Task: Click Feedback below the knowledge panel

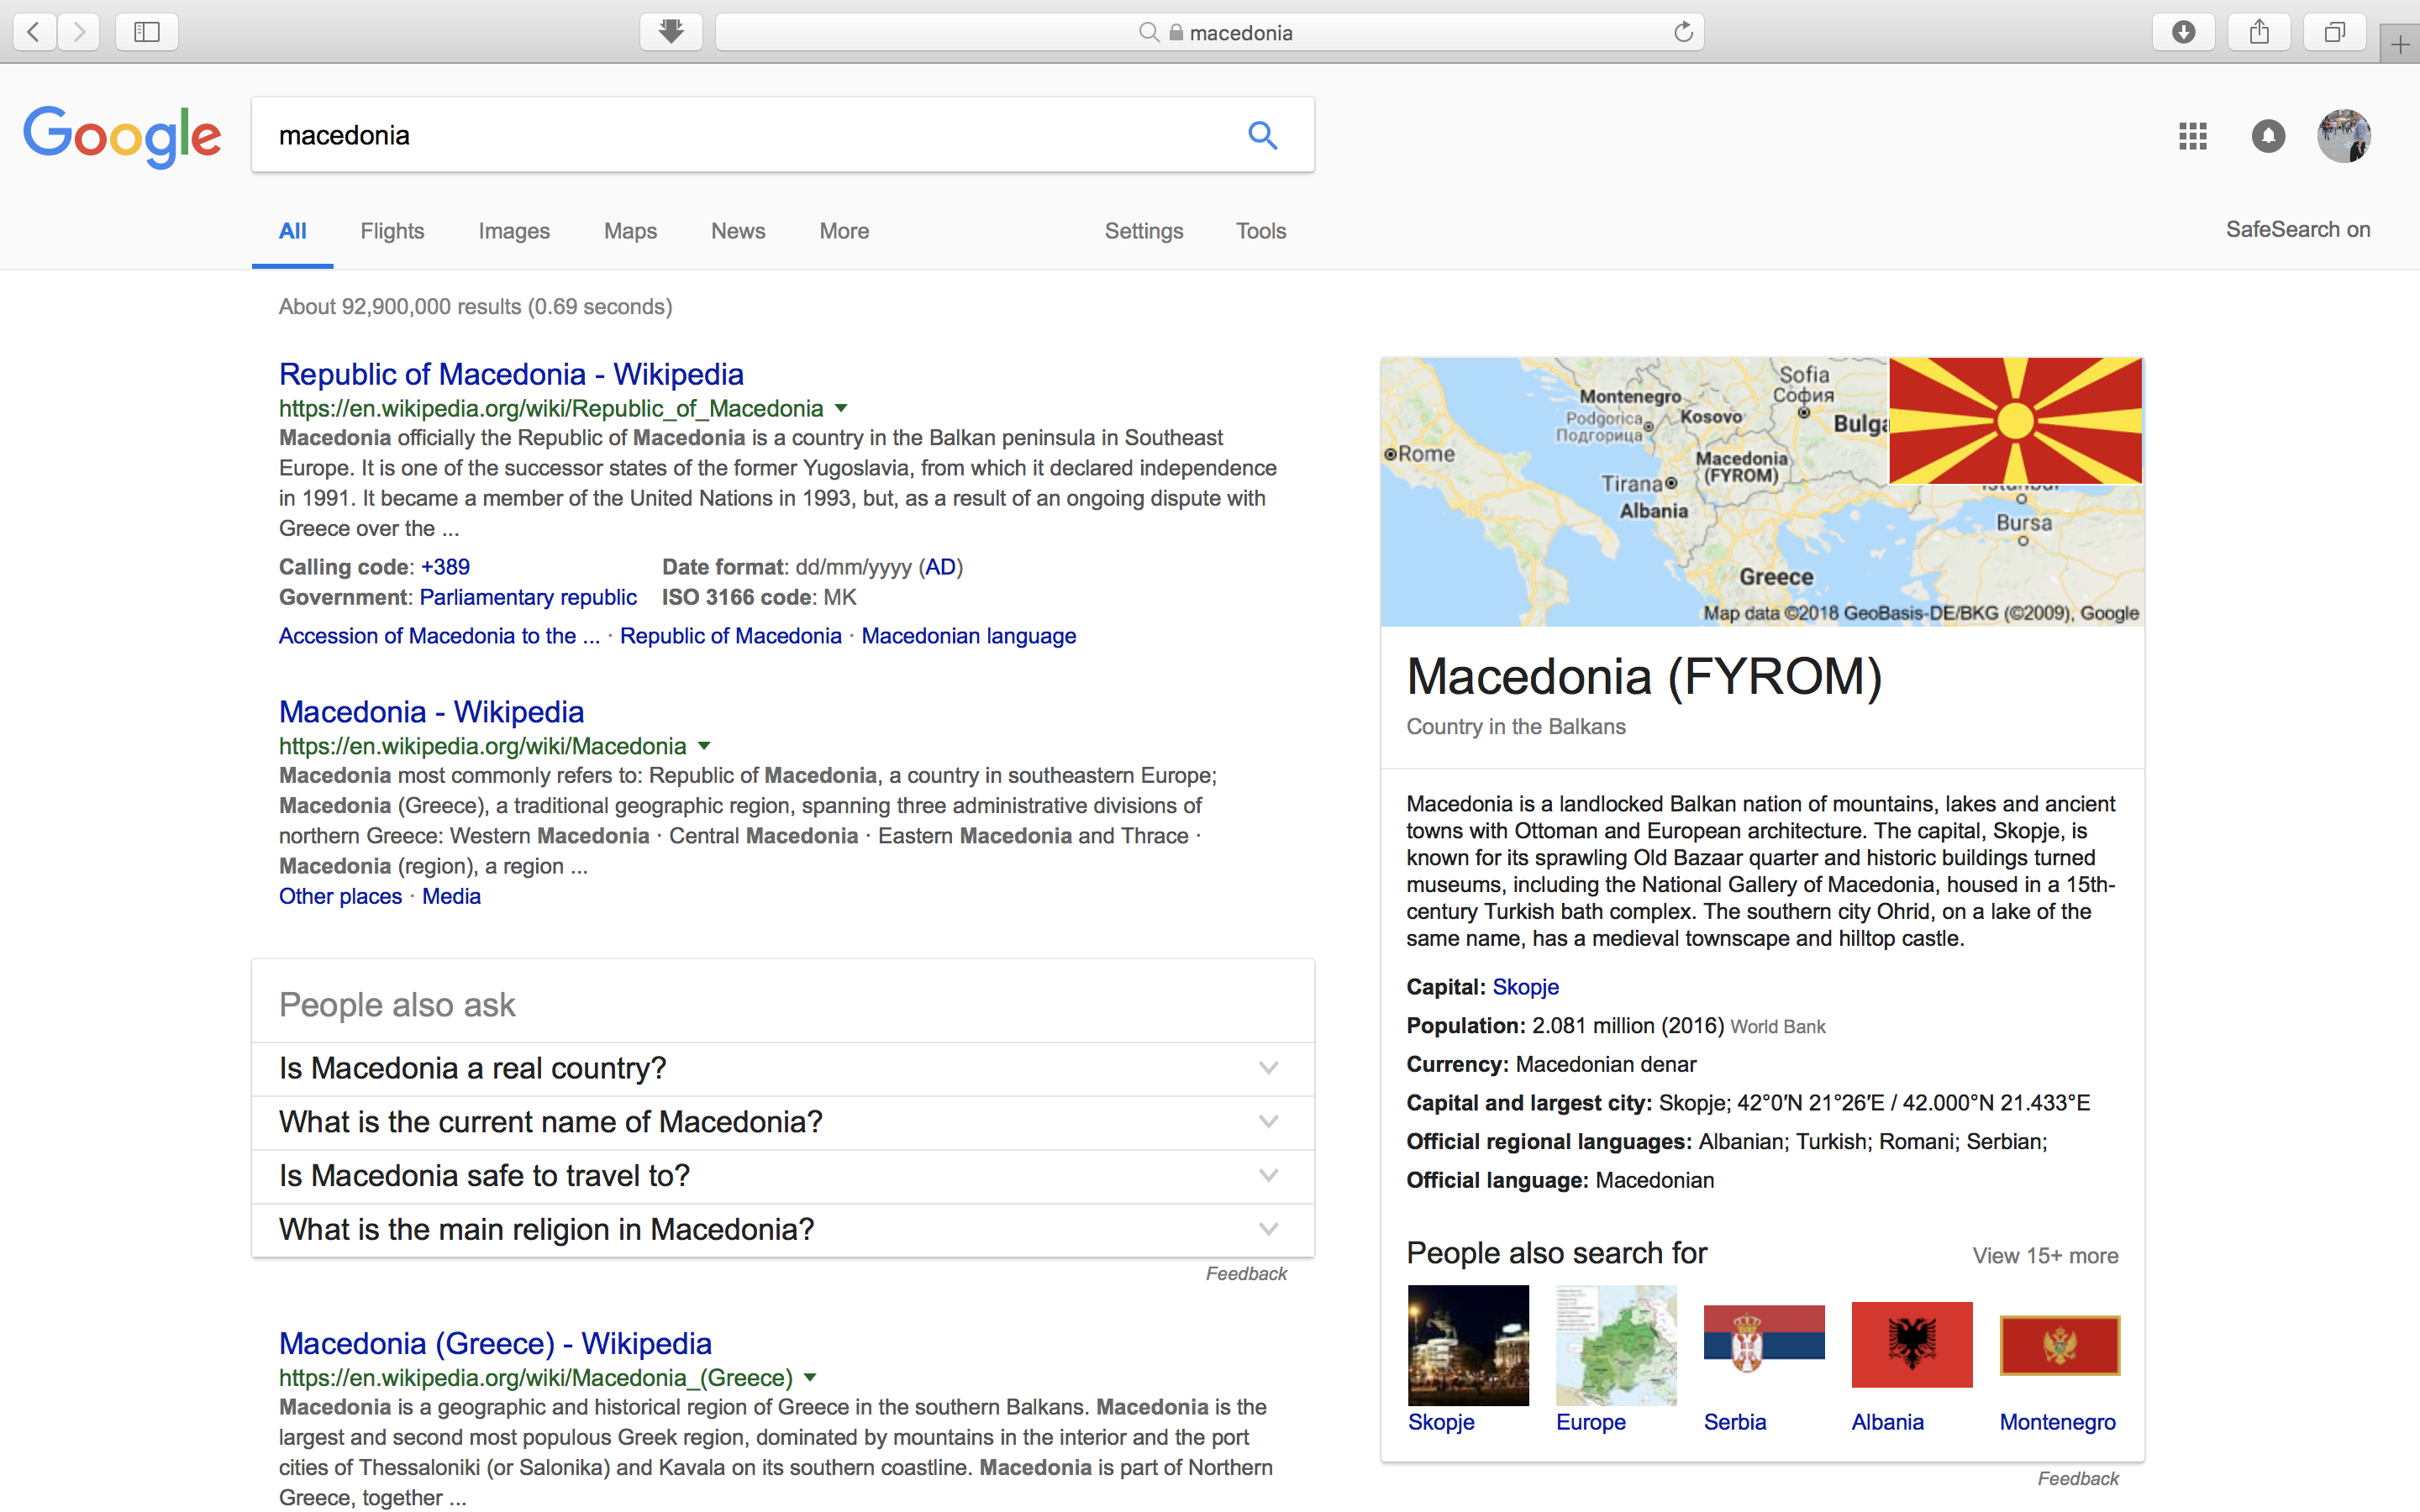Action: (2078, 1478)
